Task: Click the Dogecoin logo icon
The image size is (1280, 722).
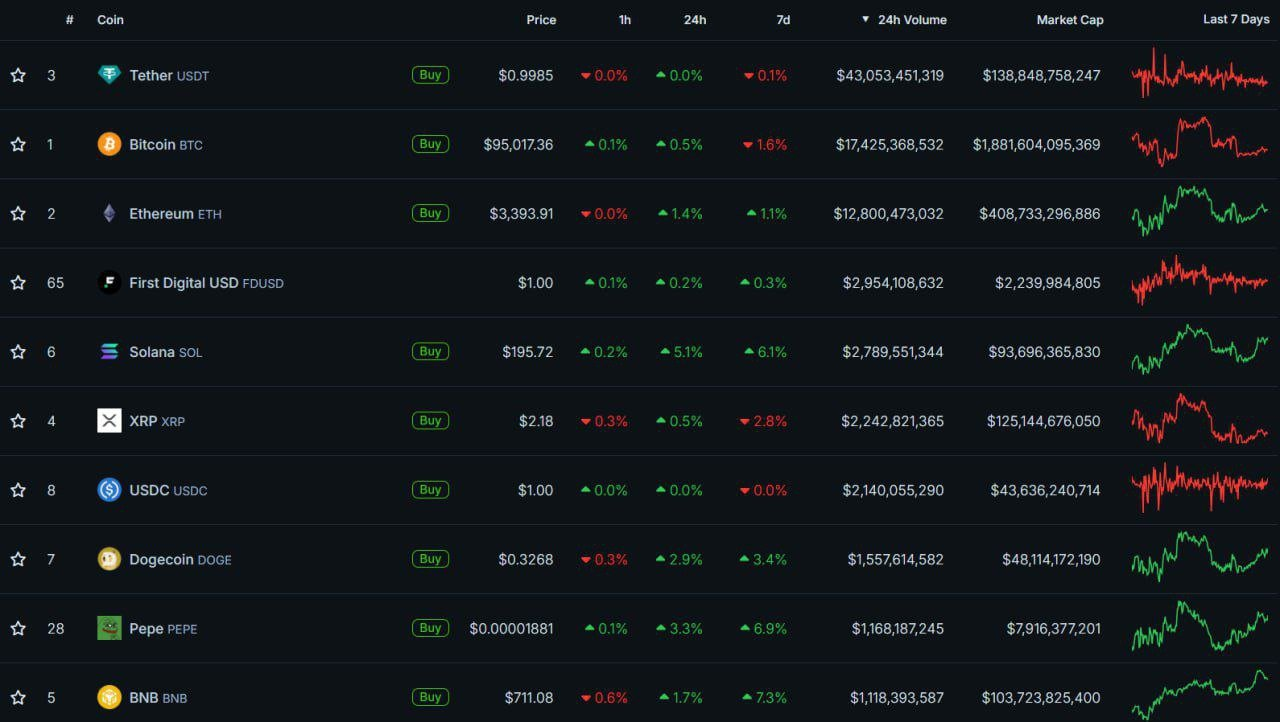Action: pyautogui.click(x=109, y=559)
